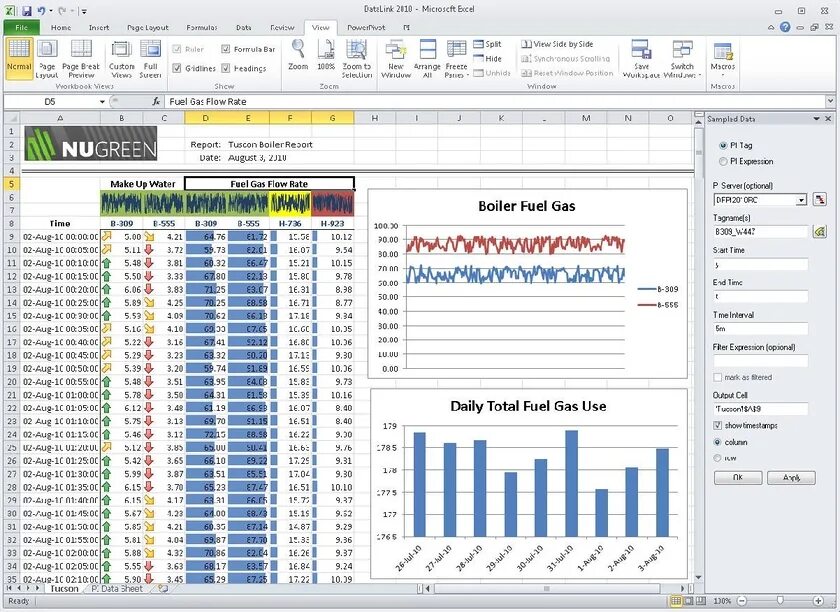Viewport: 840px width, 612px height.
Task: Toggle mark as filtered checkbox
Action: [x=718, y=377]
